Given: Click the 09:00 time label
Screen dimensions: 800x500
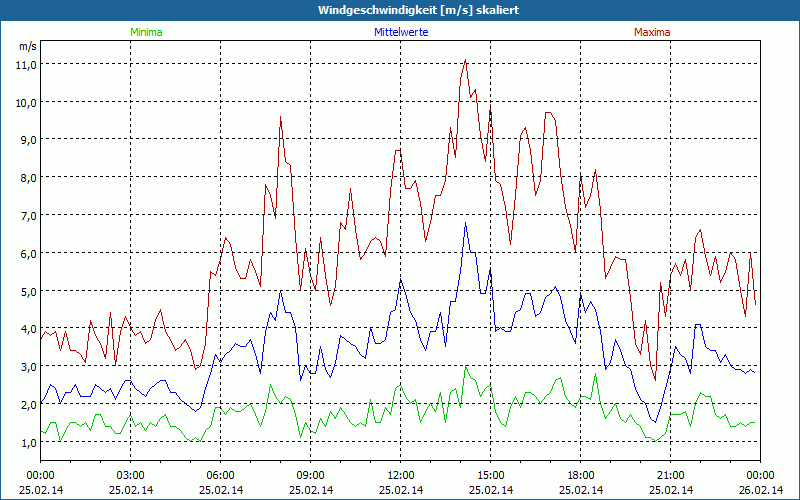Looking at the screenshot, I should [x=311, y=475].
